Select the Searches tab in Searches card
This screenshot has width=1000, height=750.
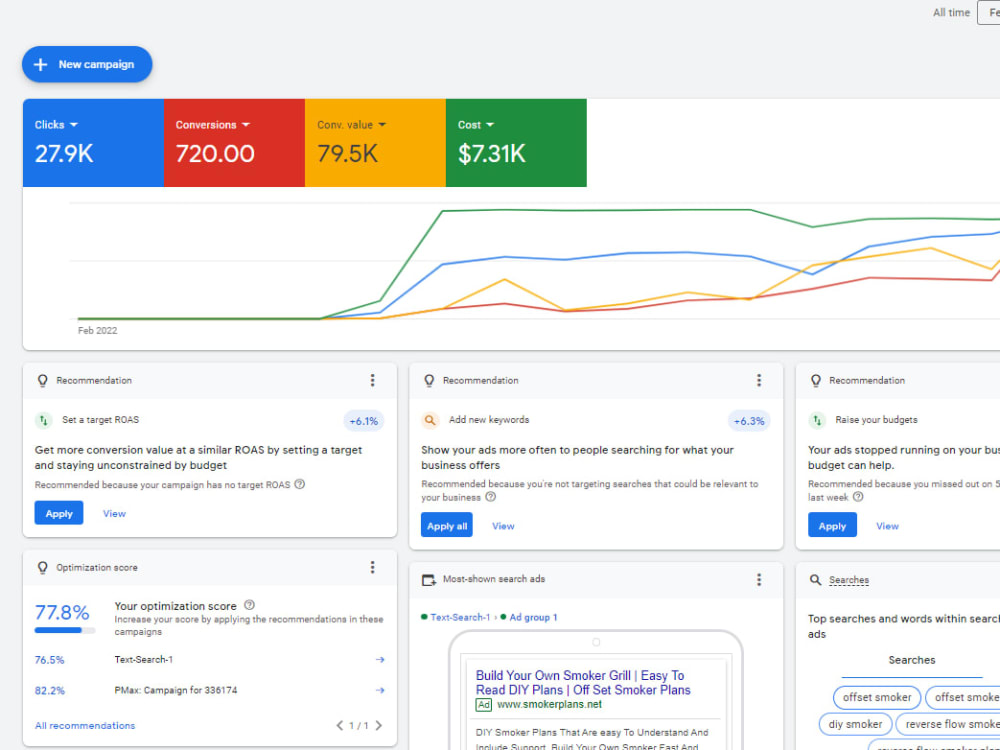(x=911, y=661)
